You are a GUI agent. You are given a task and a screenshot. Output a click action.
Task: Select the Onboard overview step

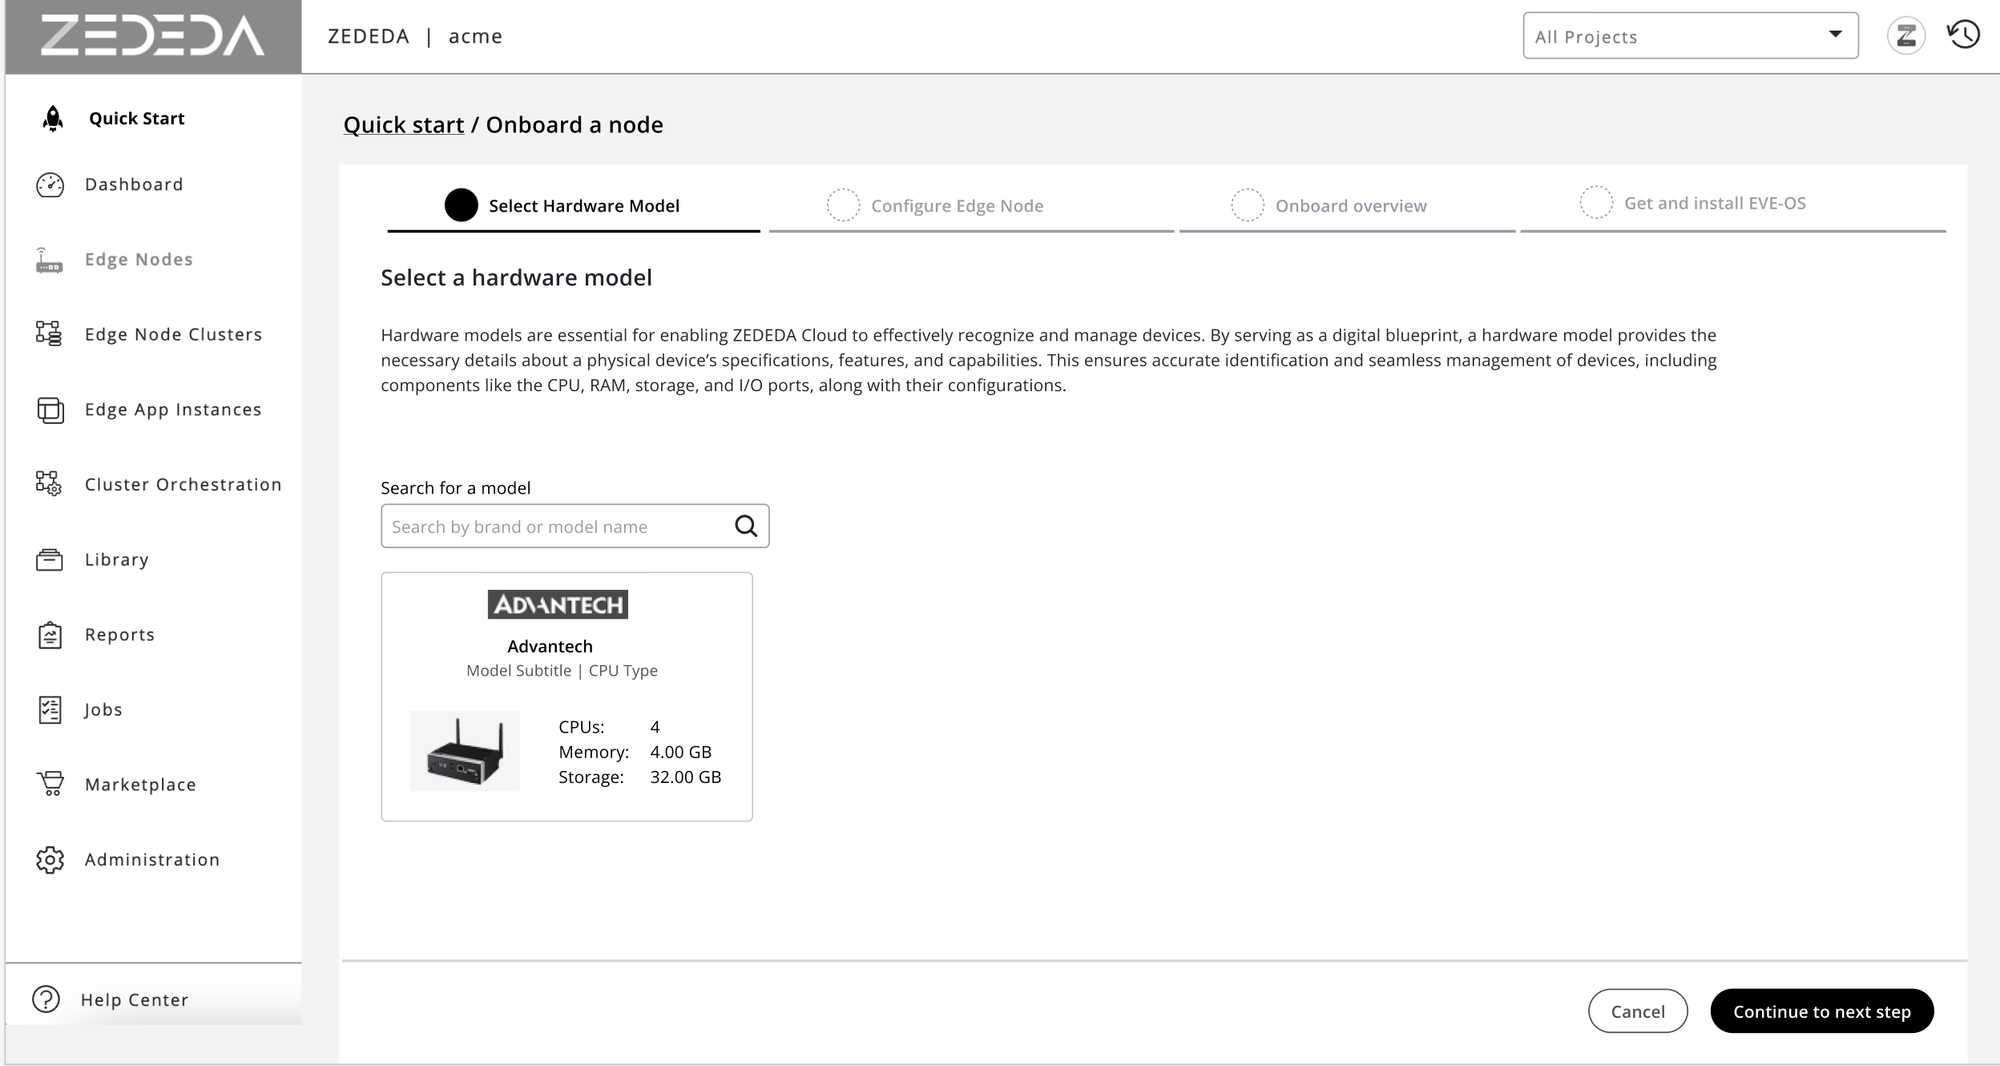[x=1350, y=206]
